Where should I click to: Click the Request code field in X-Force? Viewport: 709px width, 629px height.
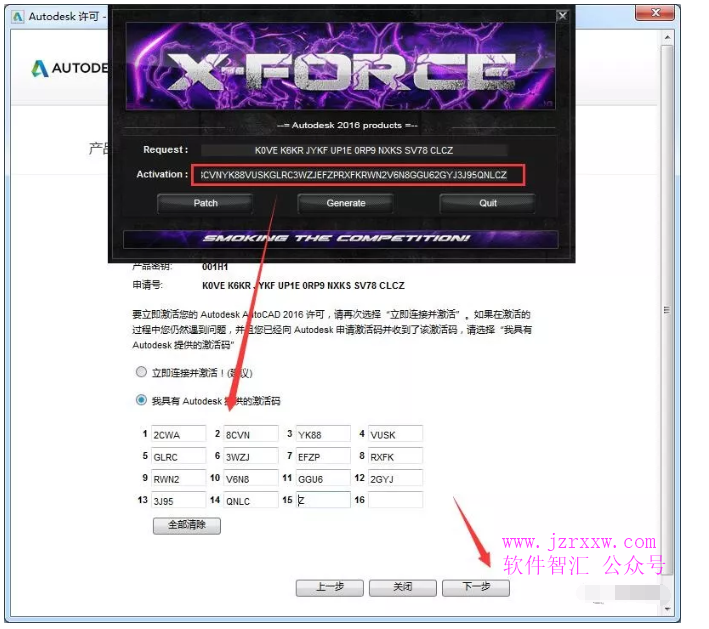tap(354, 150)
